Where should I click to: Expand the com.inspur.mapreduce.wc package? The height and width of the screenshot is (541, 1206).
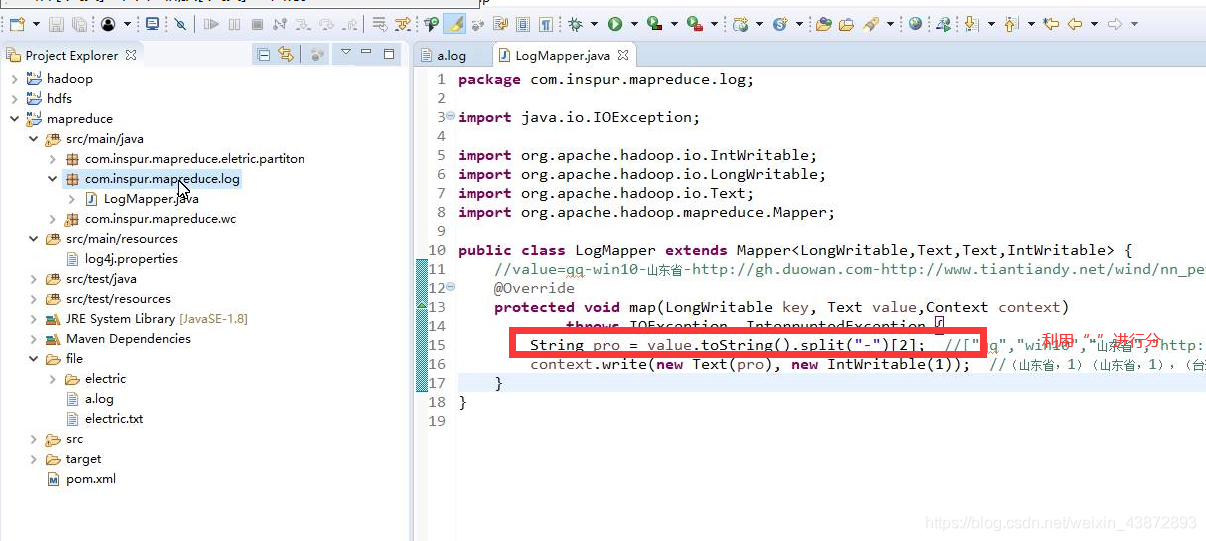click(52, 219)
